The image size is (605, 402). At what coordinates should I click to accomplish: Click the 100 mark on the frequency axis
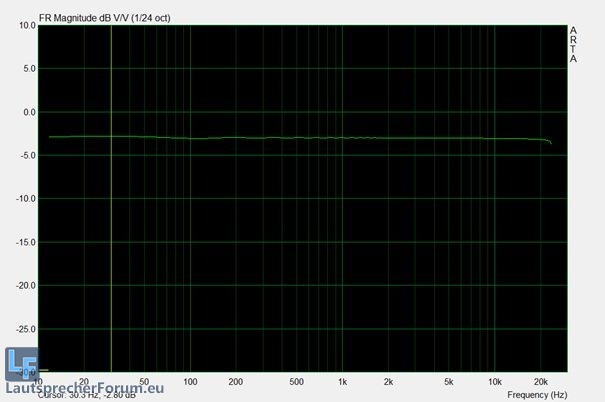click(x=190, y=381)
